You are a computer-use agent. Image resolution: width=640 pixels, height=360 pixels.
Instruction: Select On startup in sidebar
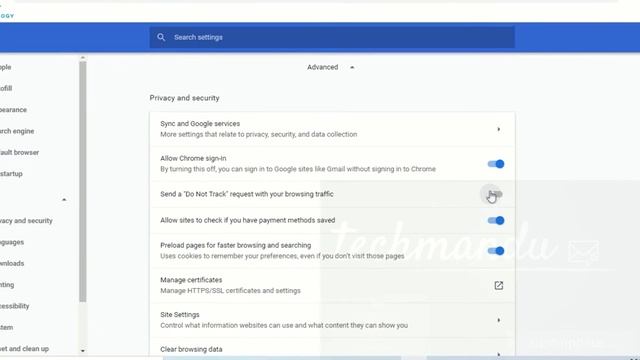click(x=11, y=173)
